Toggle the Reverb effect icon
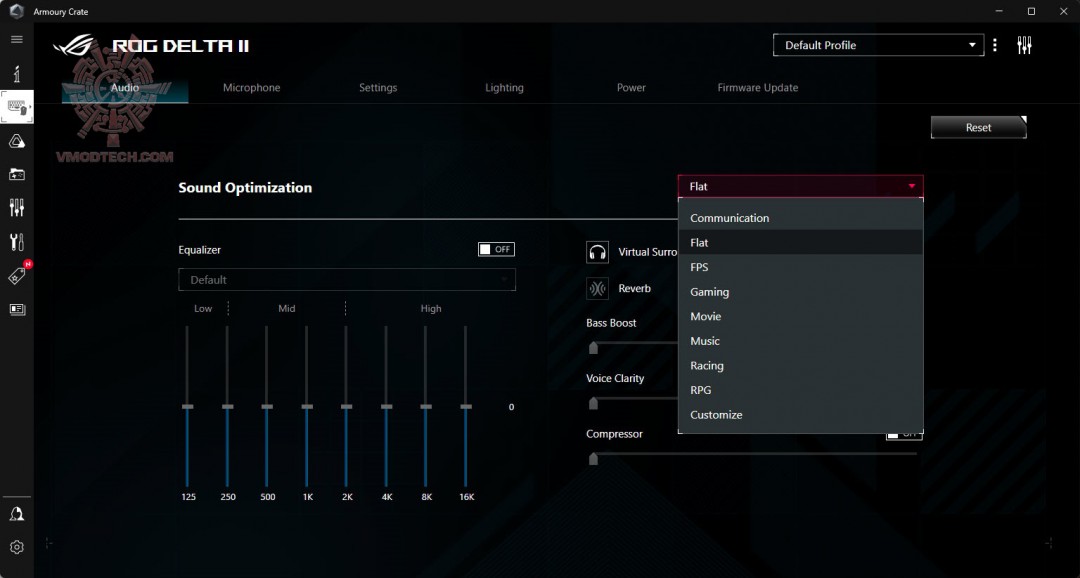Viewport: 1080px width, 578px height. (x=597, y=289)
